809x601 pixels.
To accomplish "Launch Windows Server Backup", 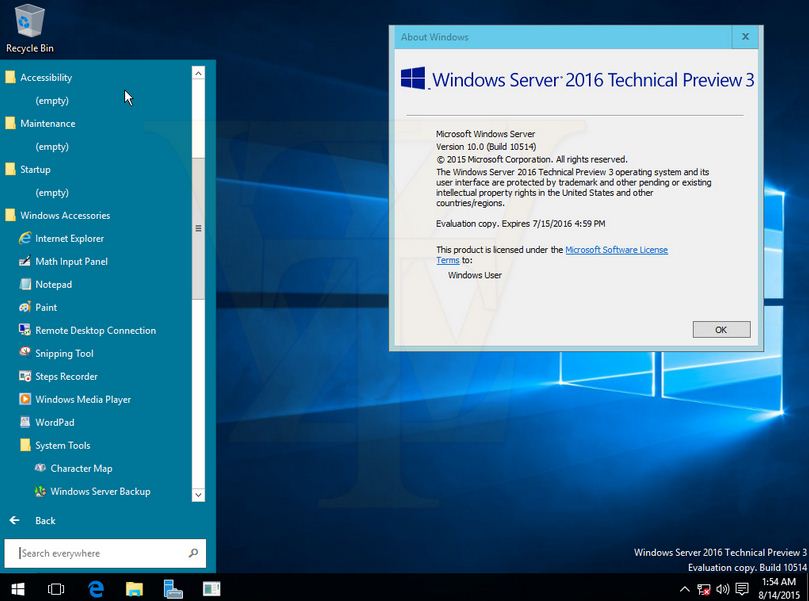I will click(92, 492).
